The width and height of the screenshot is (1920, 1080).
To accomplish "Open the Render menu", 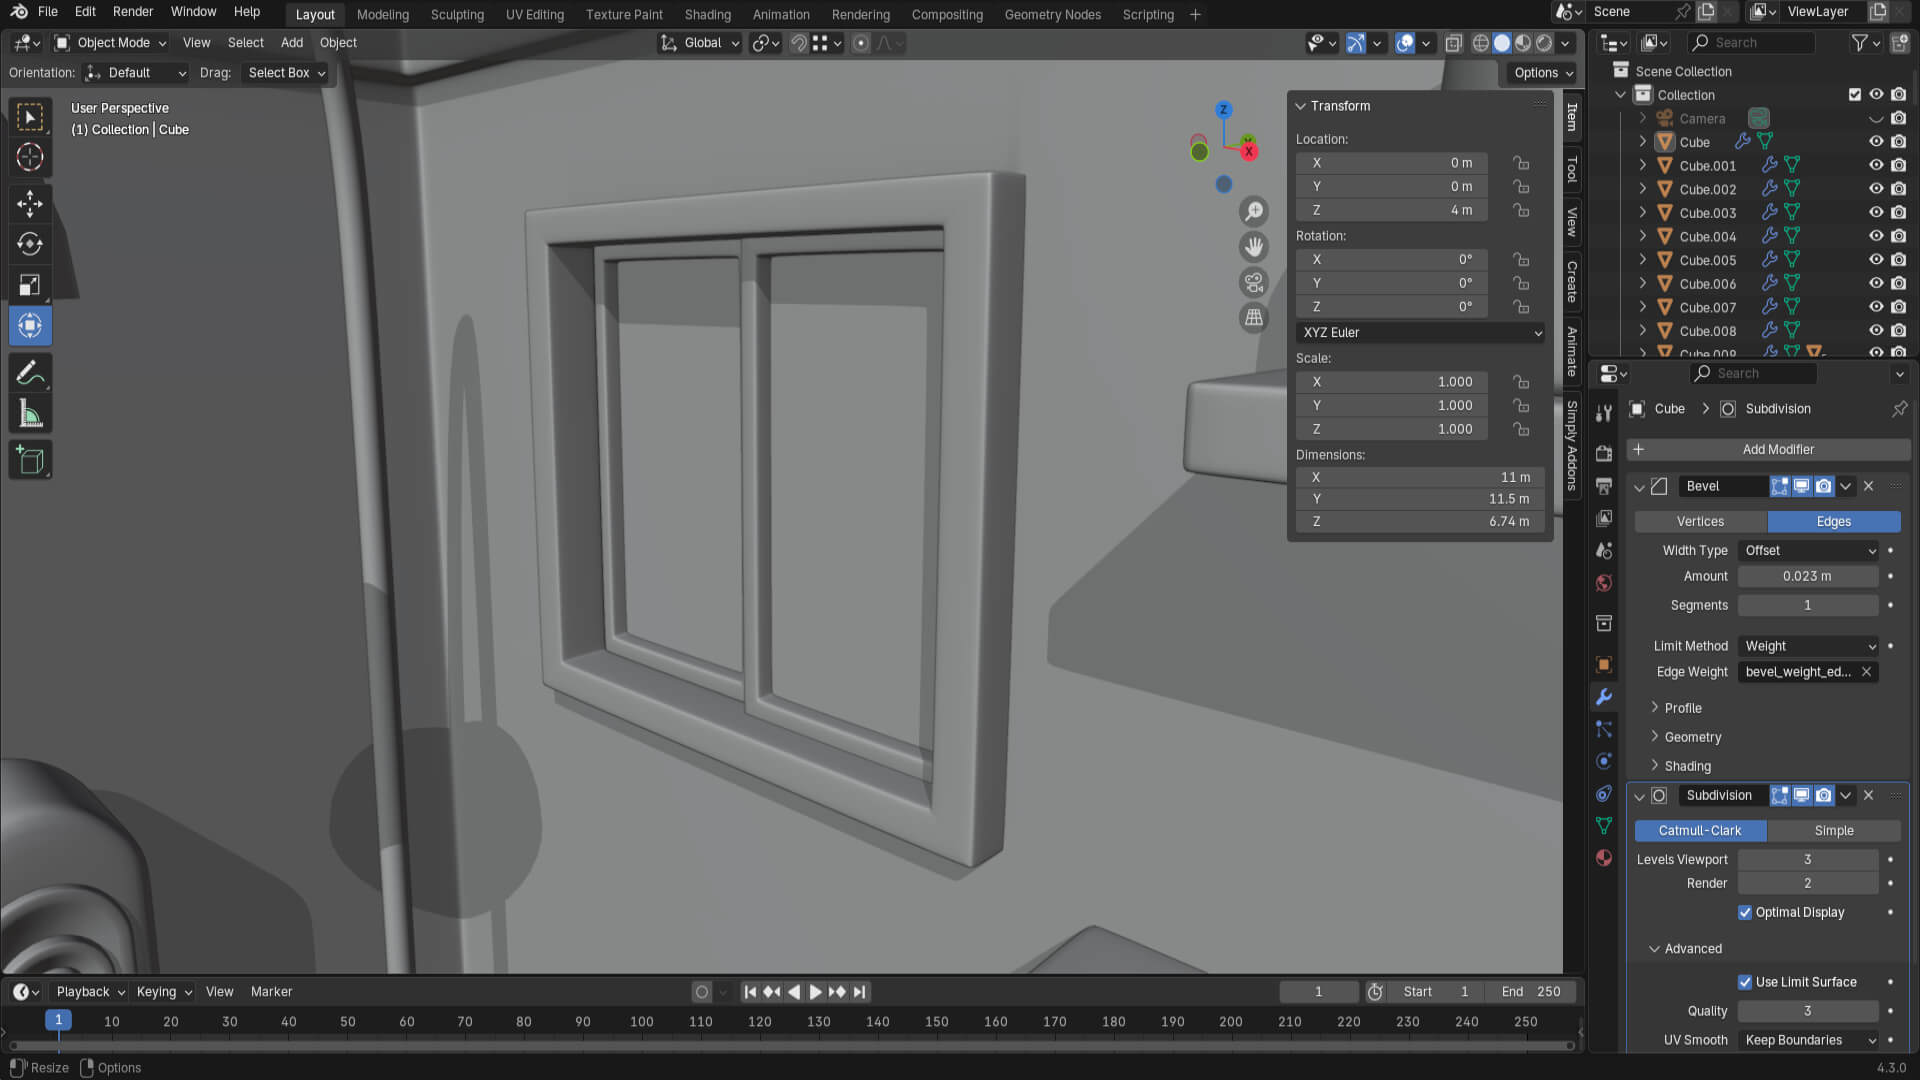I will click(x=133, y=12).
